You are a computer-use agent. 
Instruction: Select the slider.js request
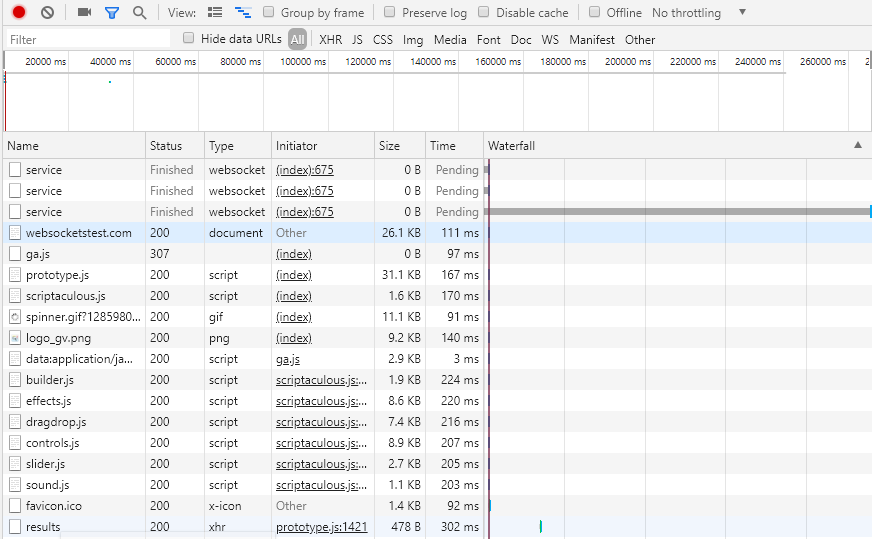pyautogui.click(x=437, y=464)
